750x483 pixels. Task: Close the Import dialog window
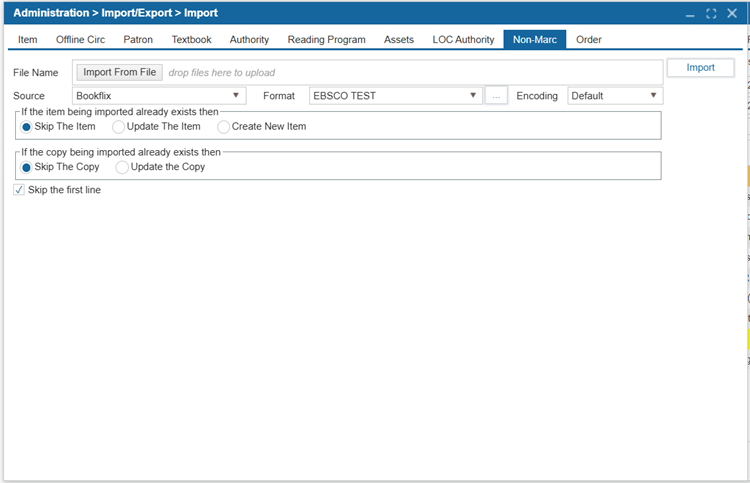[x=733, y=14]
